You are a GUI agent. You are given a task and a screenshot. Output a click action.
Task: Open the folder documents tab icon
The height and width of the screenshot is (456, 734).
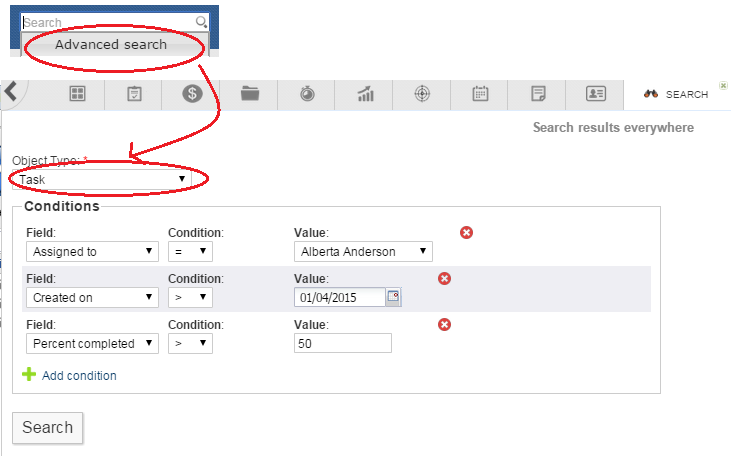(x=250, y=94)
